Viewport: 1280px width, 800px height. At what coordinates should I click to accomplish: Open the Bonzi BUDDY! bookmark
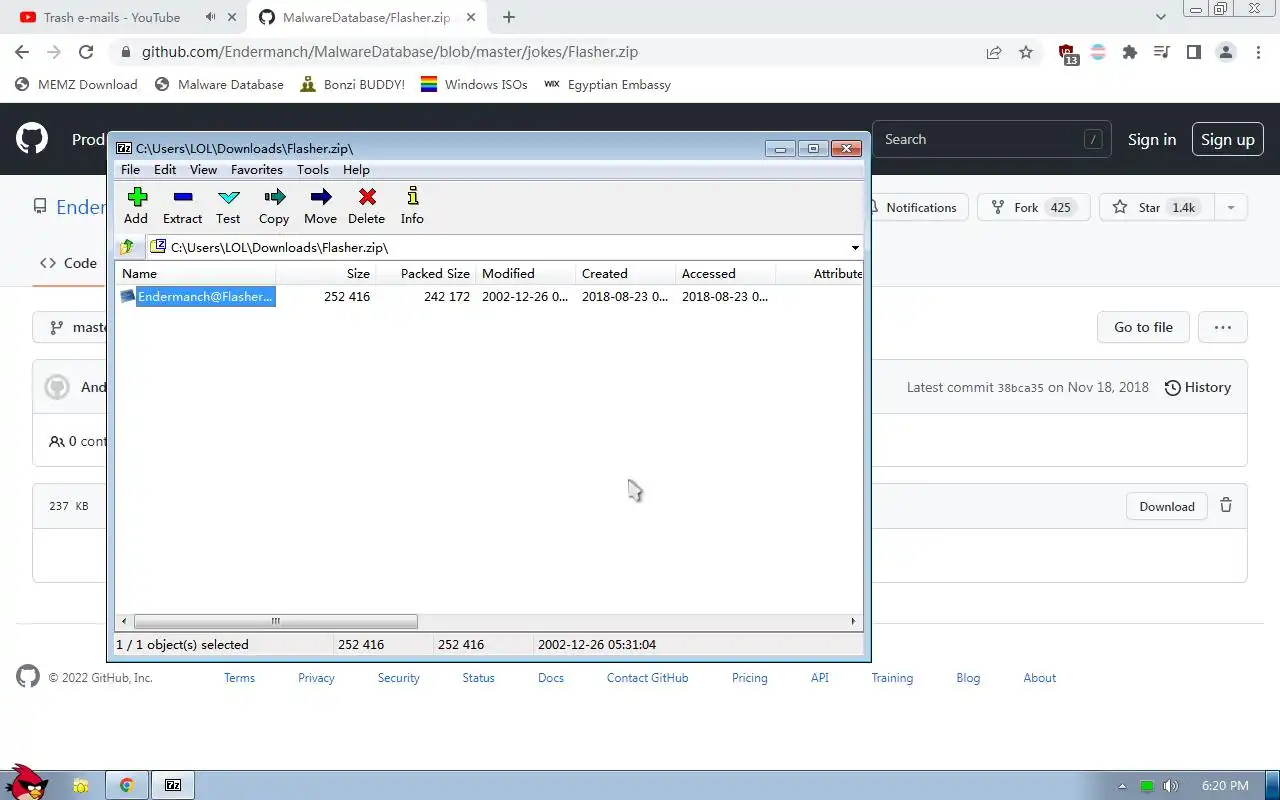(x=353, y=84)
